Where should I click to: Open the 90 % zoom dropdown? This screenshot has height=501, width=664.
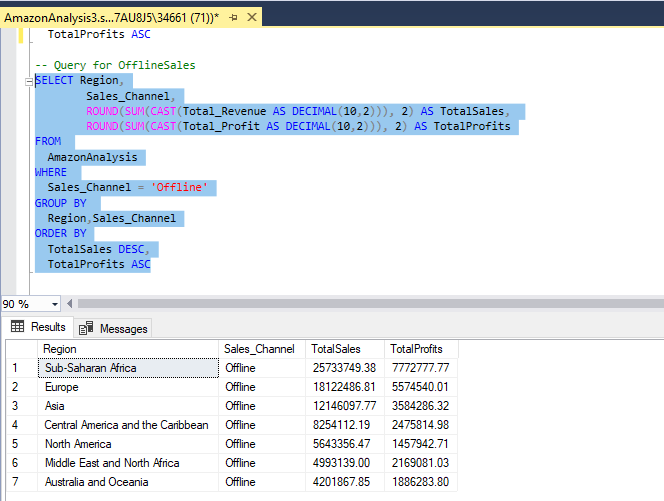[55, 304]
